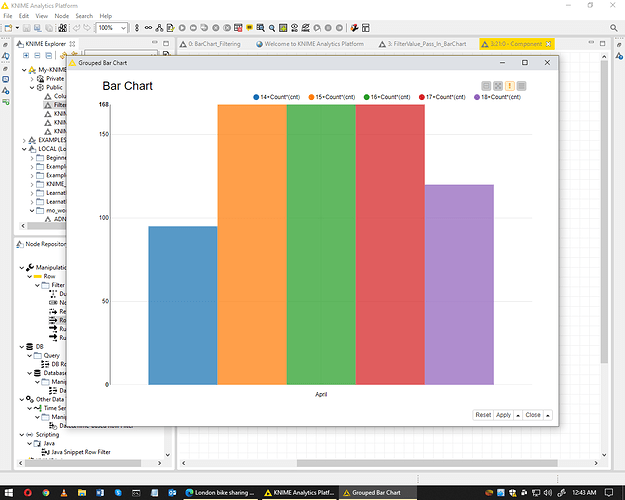This screenshot has width=625, height=500.
Task: Open the Help menu
Action: pyautogui.click(x=106, y=16)
